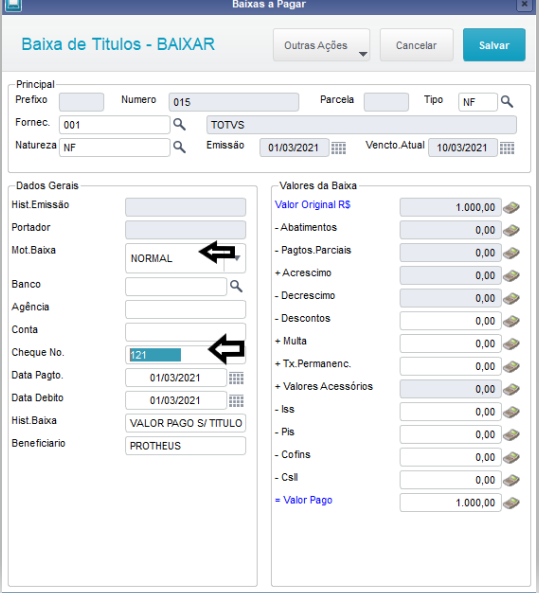Viewport: 539px width, 593px height.
Task: Open the Data Pagto. calendar picker
Action: (236, 378)
